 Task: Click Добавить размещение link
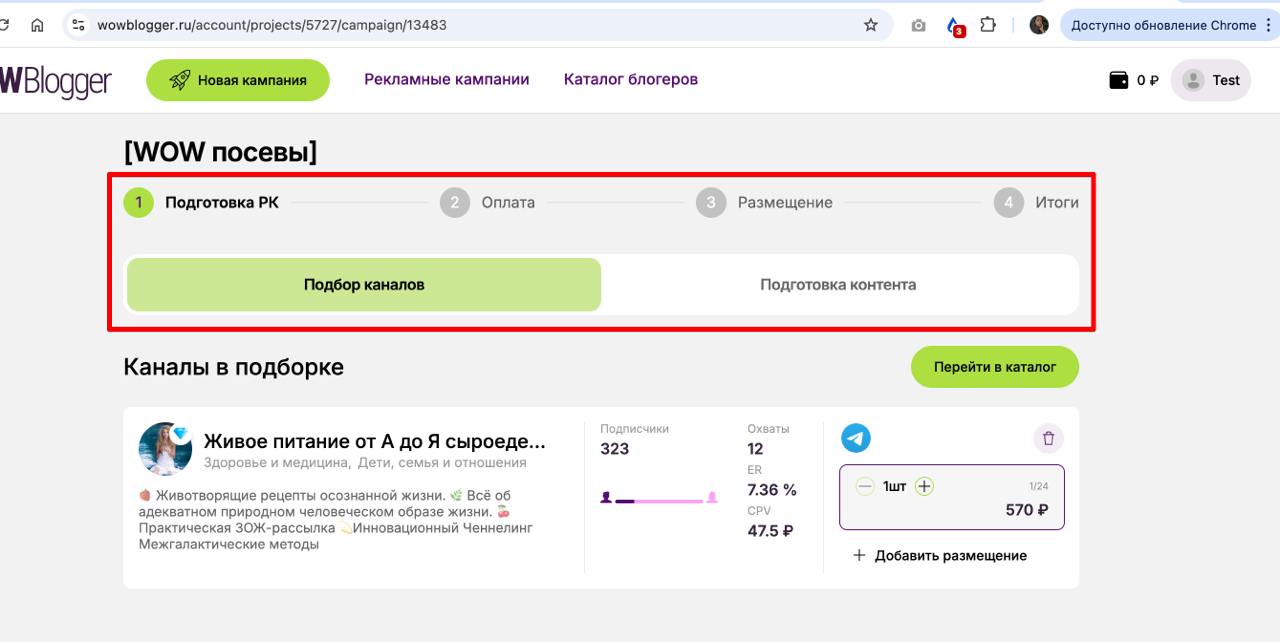click(x=939, y=556)
